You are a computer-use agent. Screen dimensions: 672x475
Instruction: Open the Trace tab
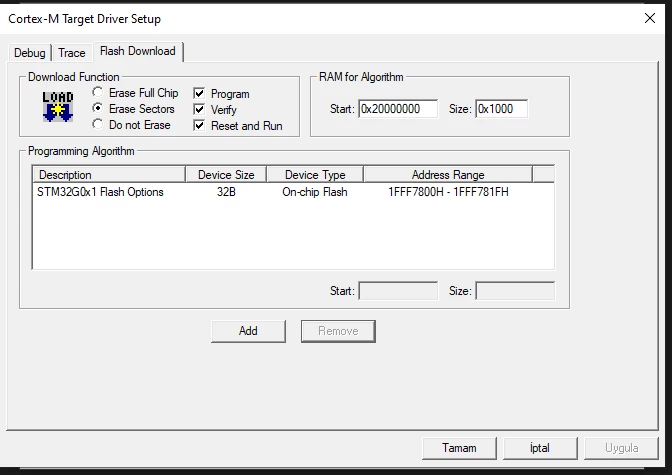tap(72, 53)
